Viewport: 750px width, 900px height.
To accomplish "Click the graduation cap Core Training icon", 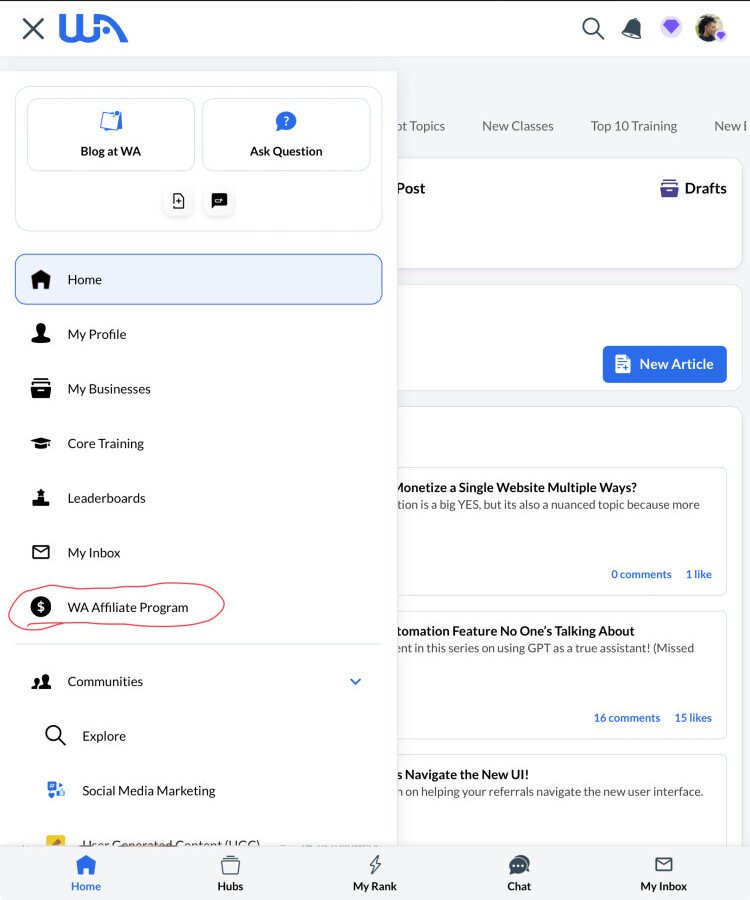I will tap(41, 443).
